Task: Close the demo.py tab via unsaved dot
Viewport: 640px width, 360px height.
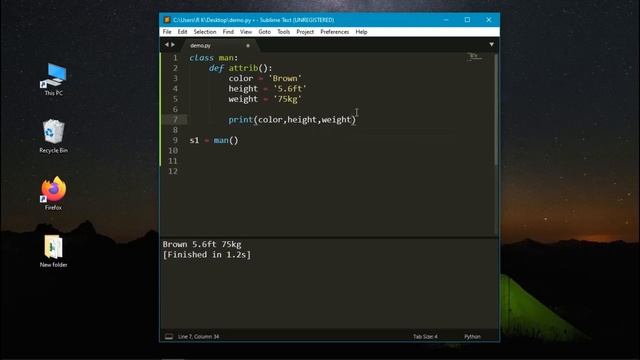Action: (x=248, y=46)
